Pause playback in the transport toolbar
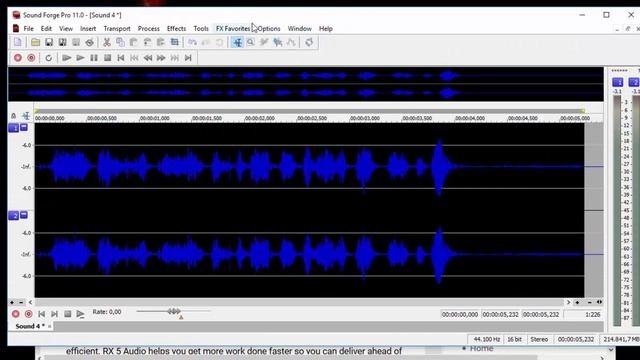The image size is (640, 360). pos(94,58)
